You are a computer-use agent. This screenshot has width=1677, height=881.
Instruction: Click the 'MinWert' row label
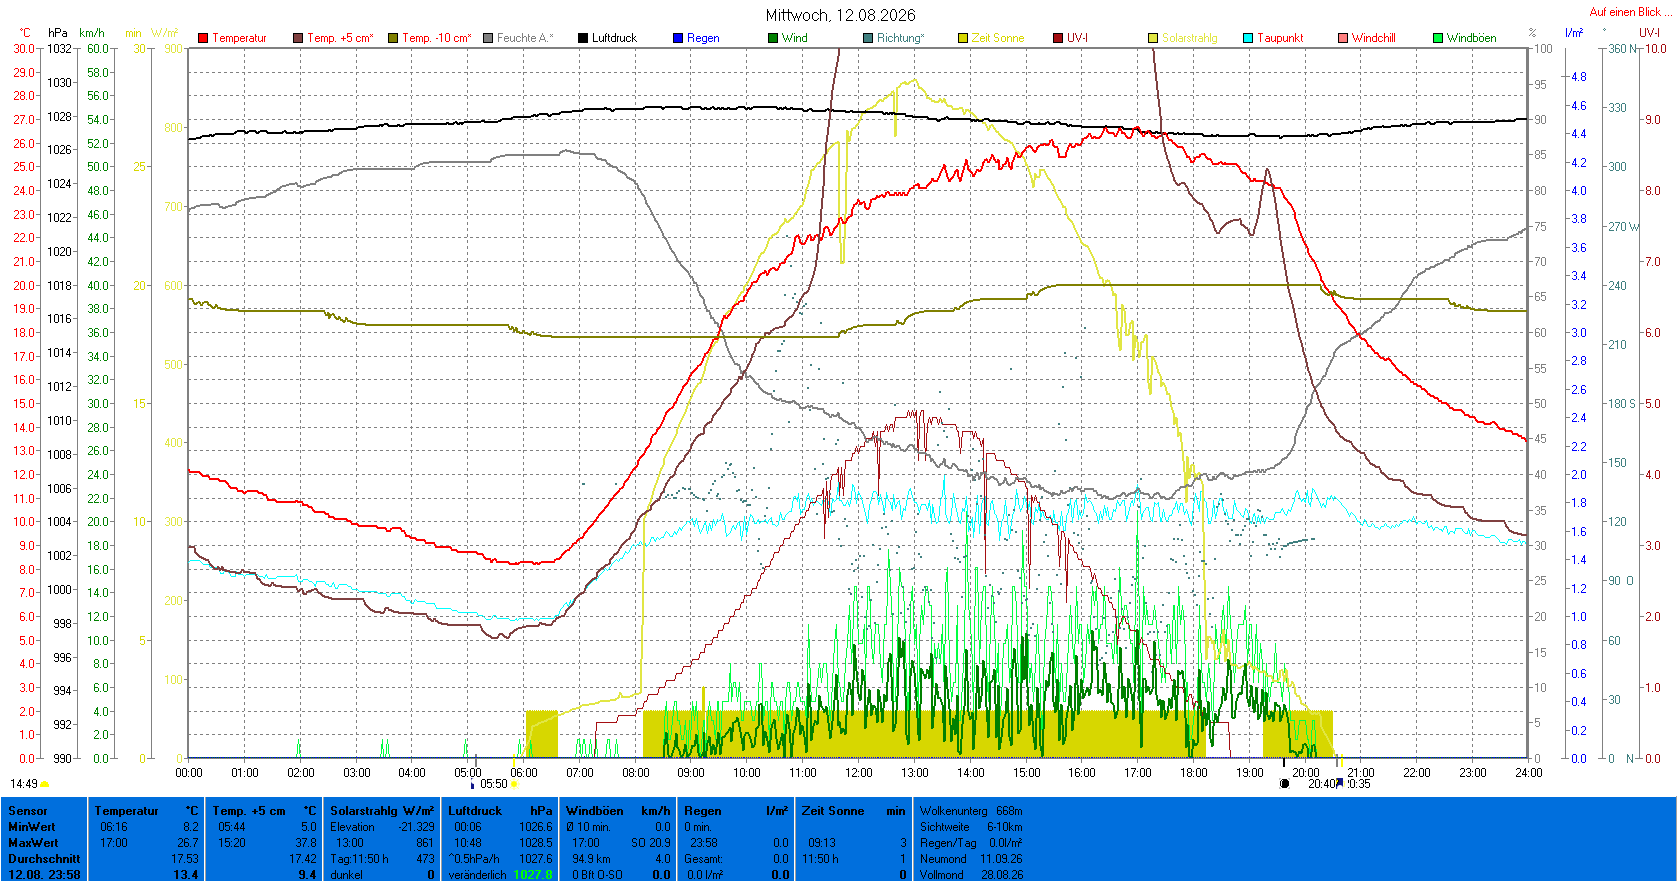pos(32,827)
